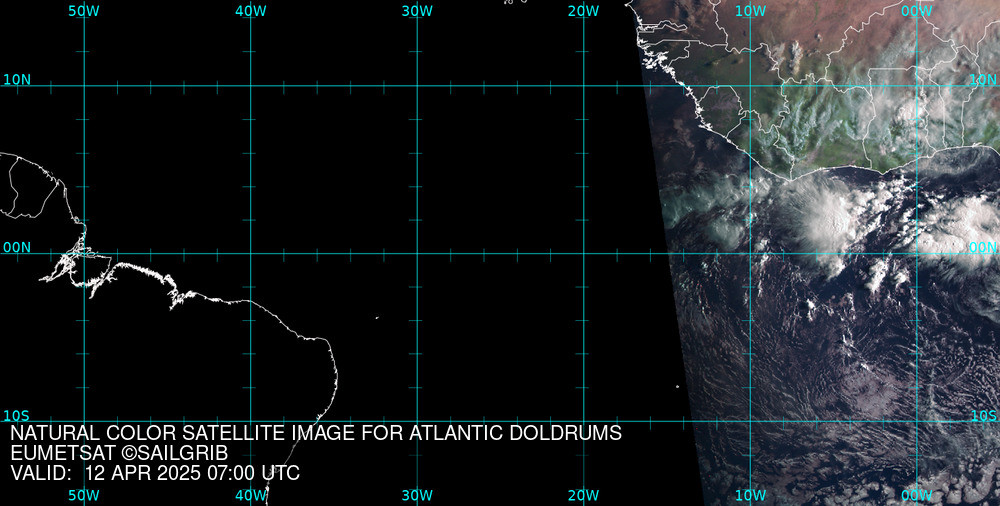Select the 10N latitude label on the right edge
Screen dimensions: 1000x506
pyautogui.click(x=983, y=80)
